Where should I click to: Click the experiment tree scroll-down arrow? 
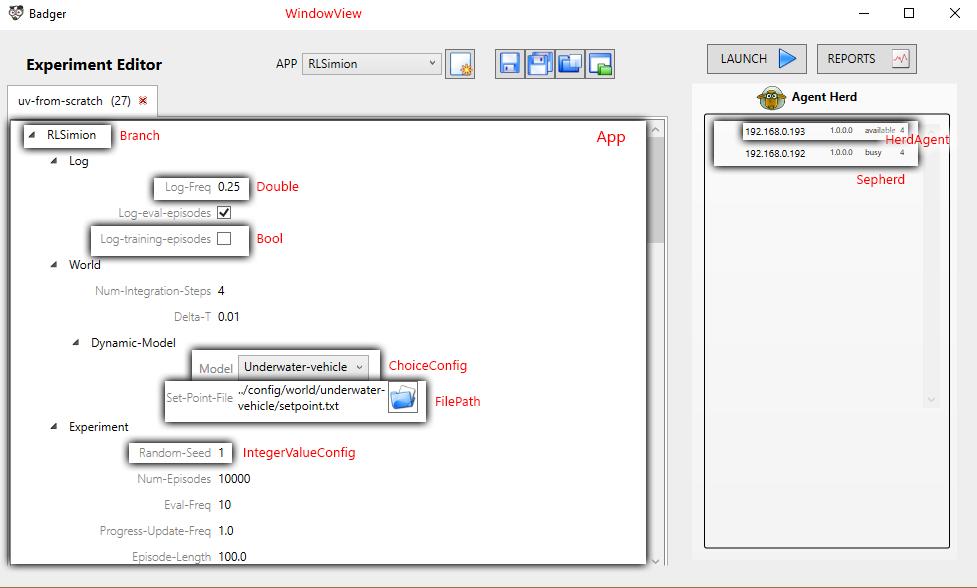655,561
